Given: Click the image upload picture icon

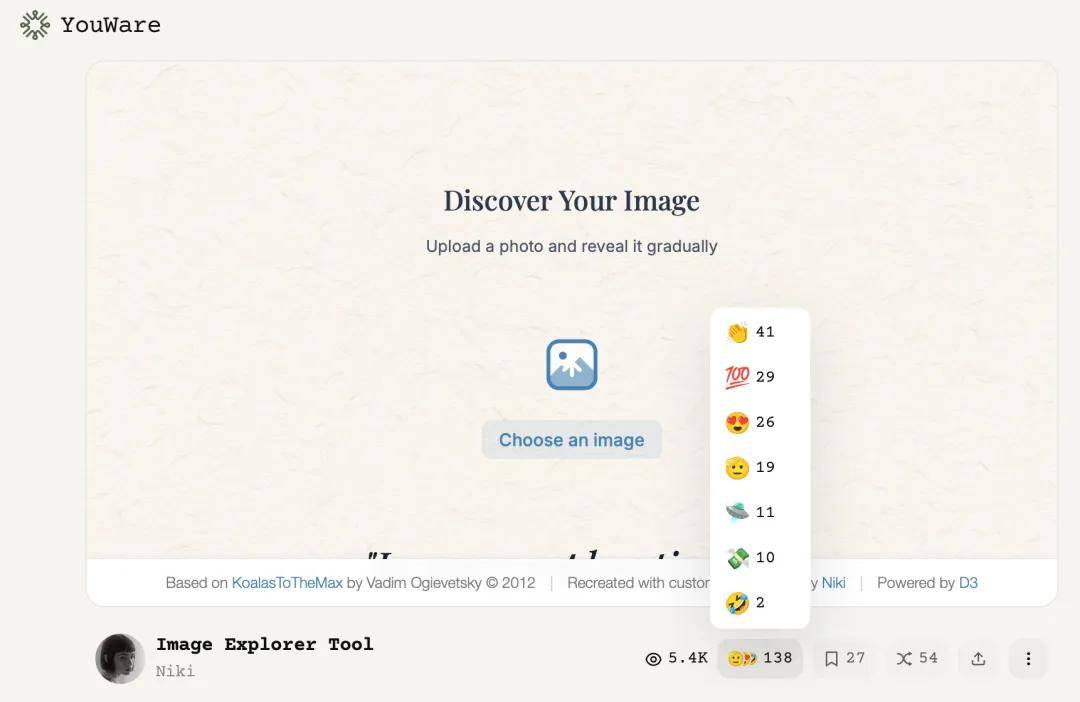Looking at the screenshot, I should (571, 365).
